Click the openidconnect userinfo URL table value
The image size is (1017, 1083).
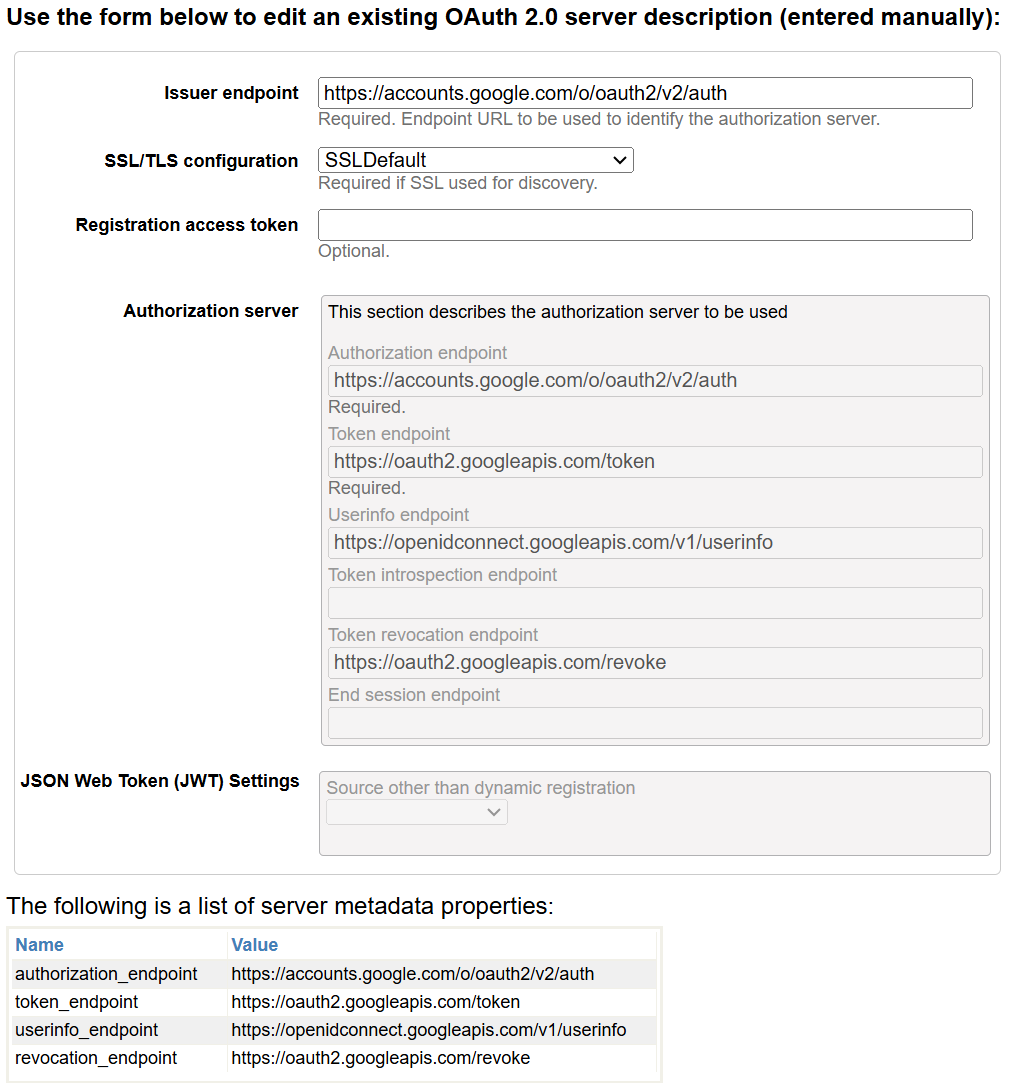pyautogui.click(x=429, y=1030)
